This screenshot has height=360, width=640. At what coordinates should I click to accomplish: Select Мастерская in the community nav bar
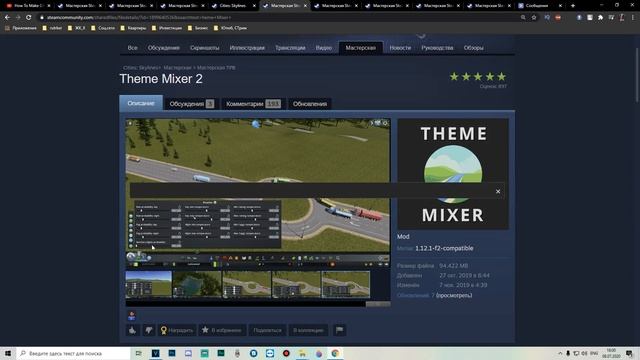[360, 48]
